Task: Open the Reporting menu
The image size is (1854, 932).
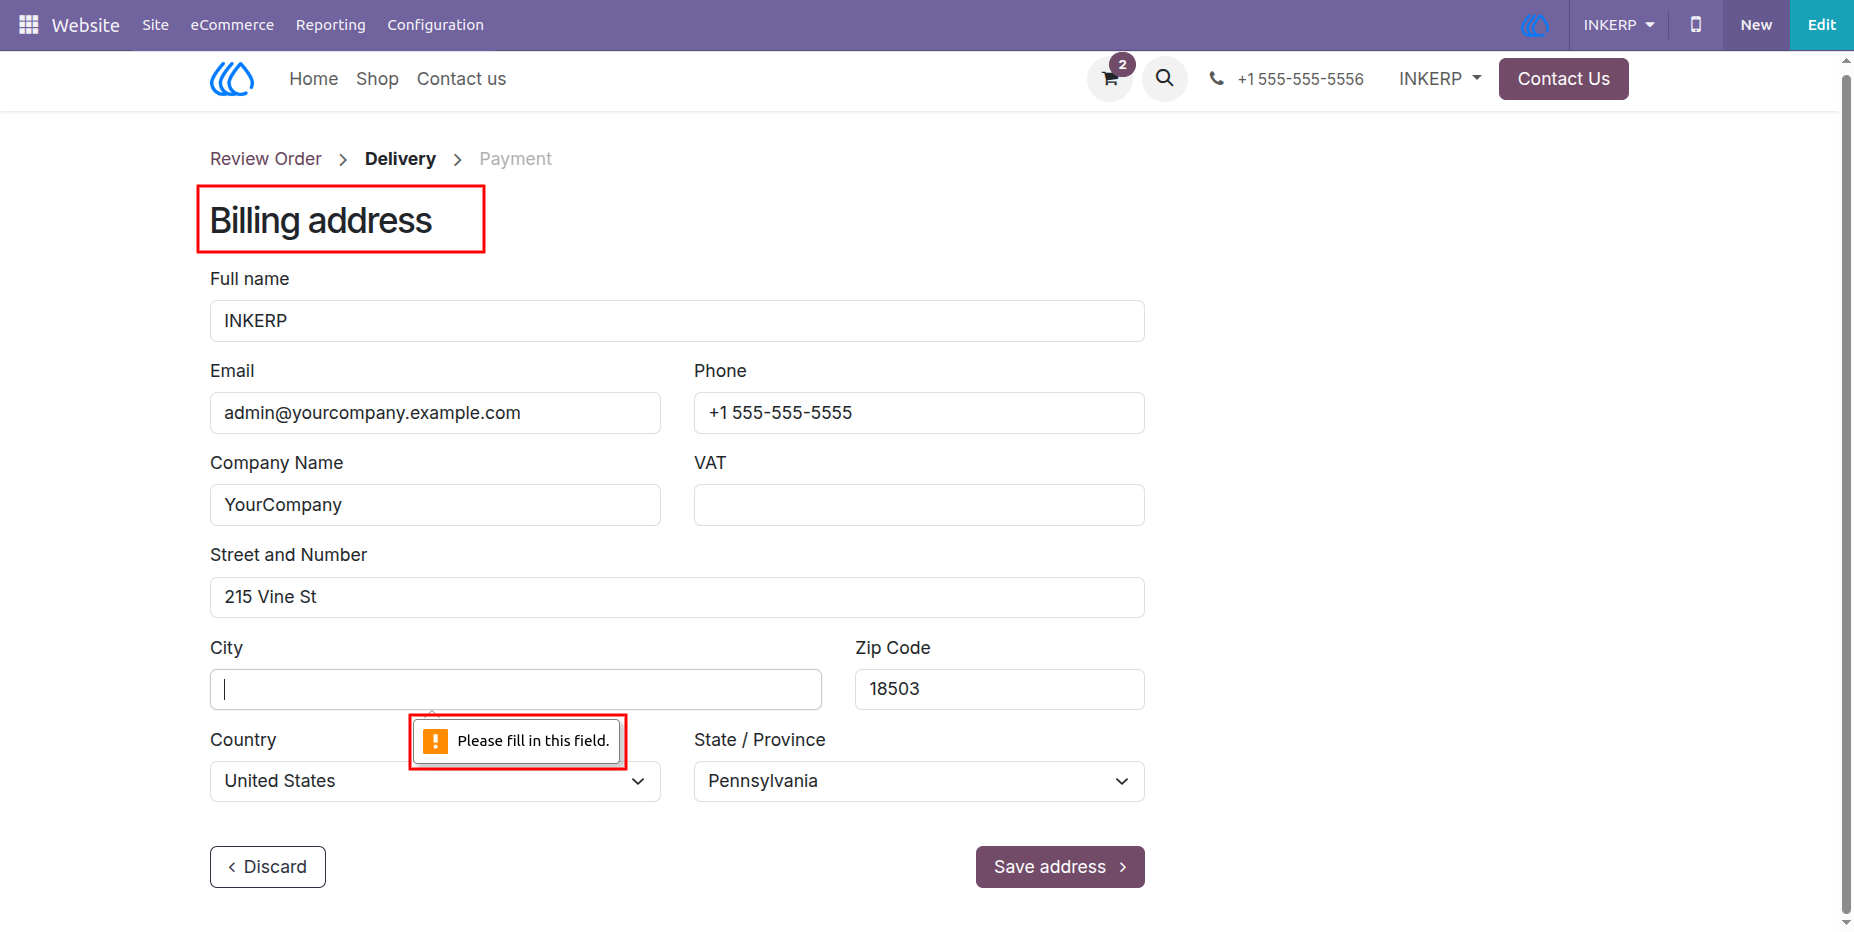Action: [331, 25]
